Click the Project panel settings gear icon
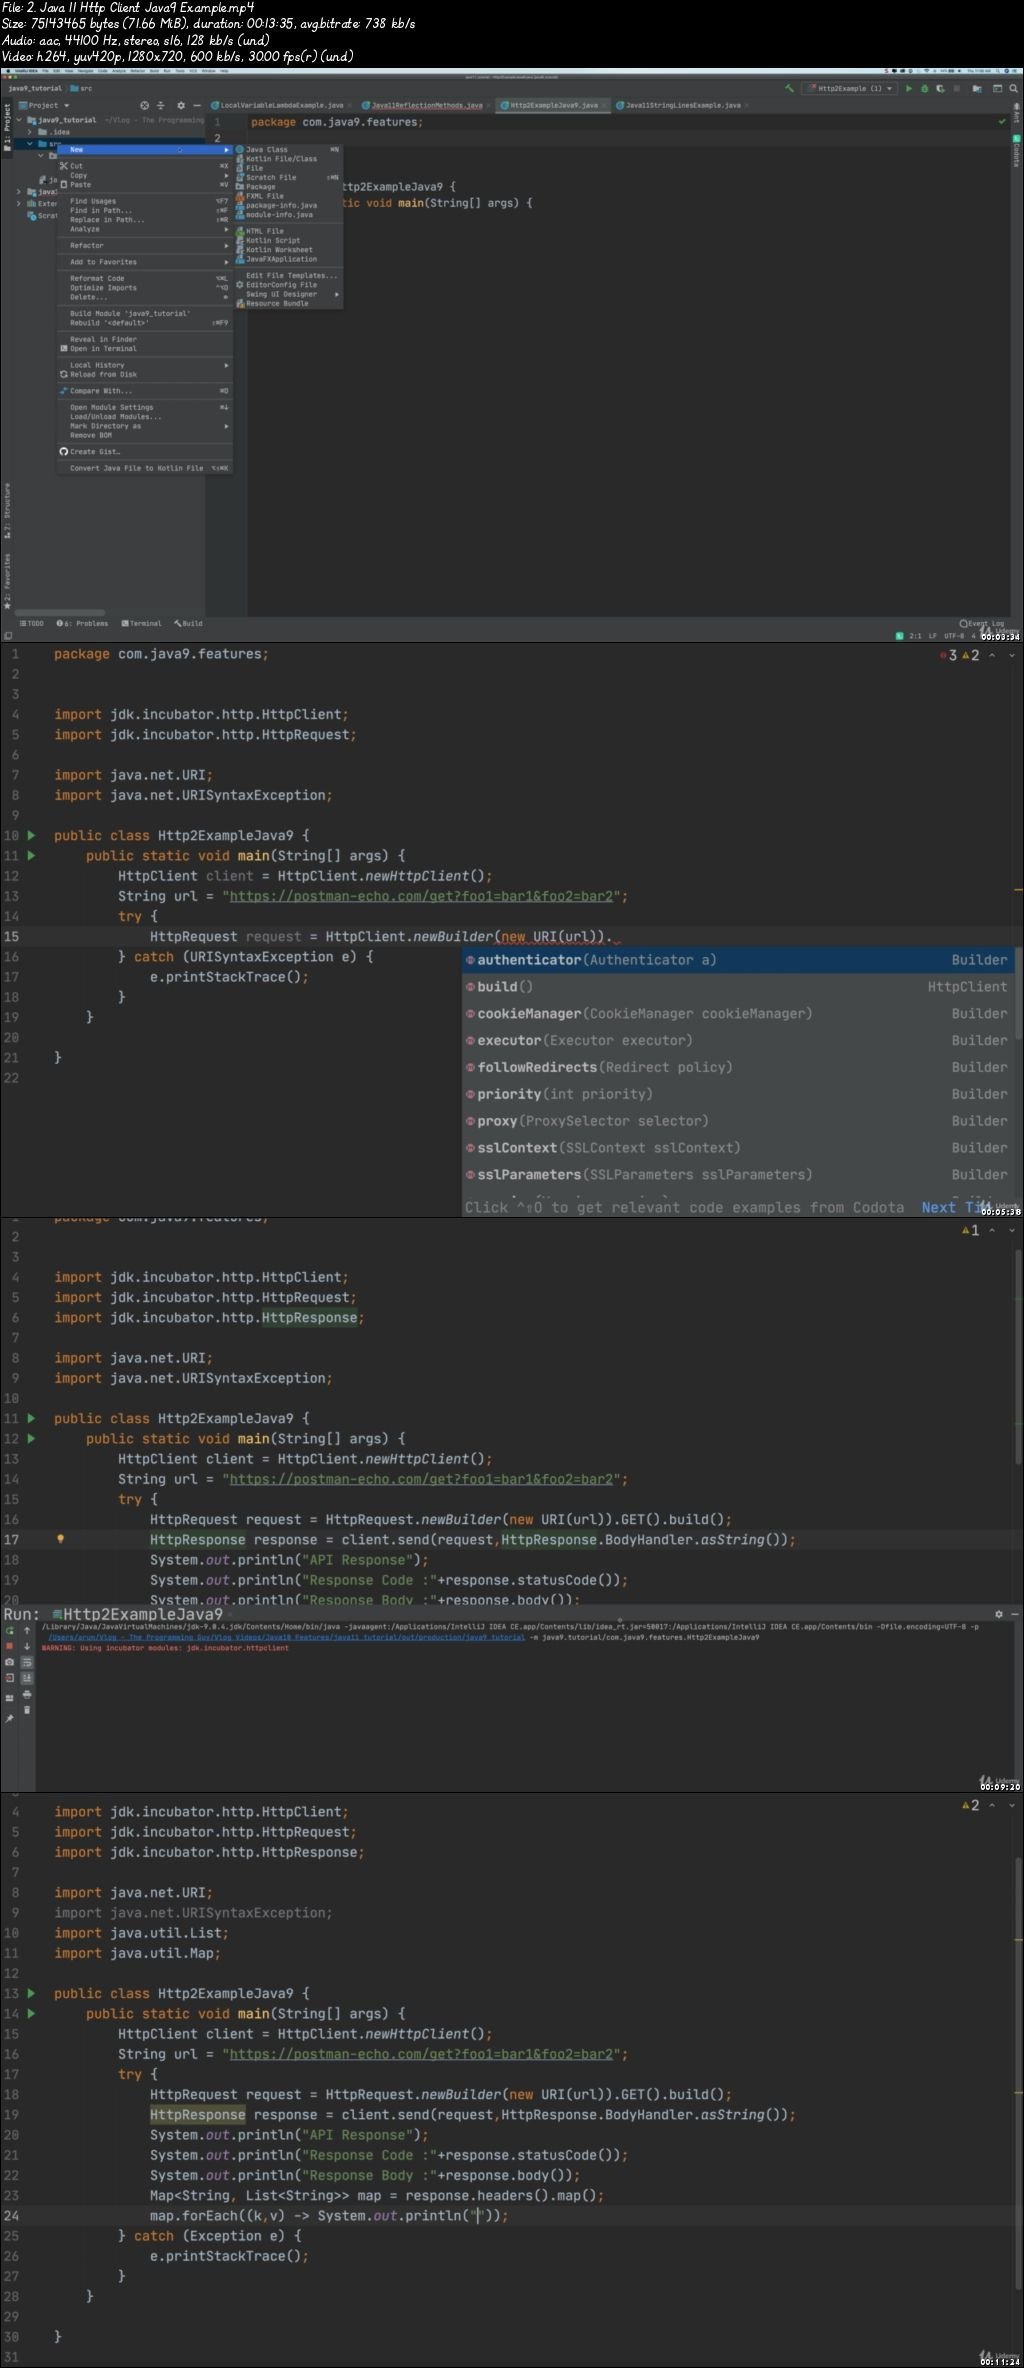1024x2368 pixels. (x=180, y=105)
